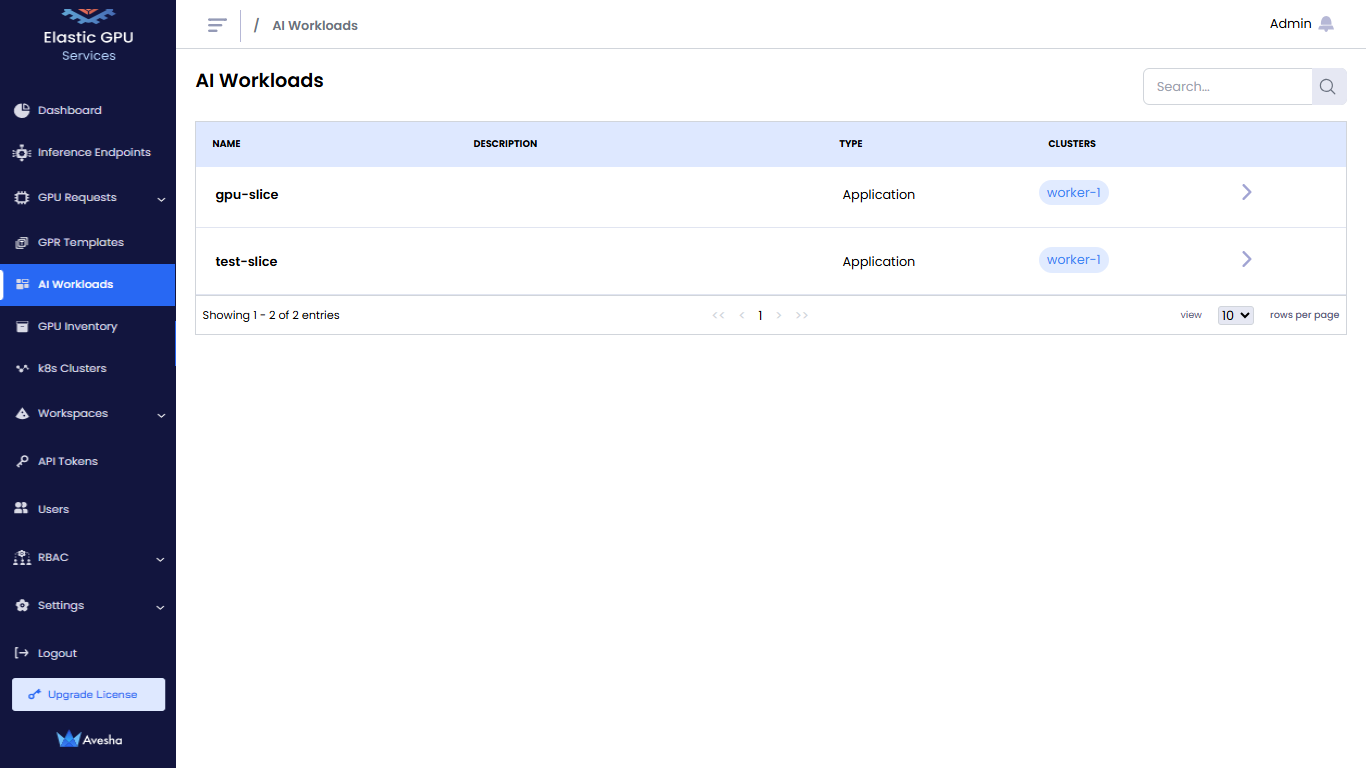
Task: Open Inference Endpoints page
Action: point(93,153)
